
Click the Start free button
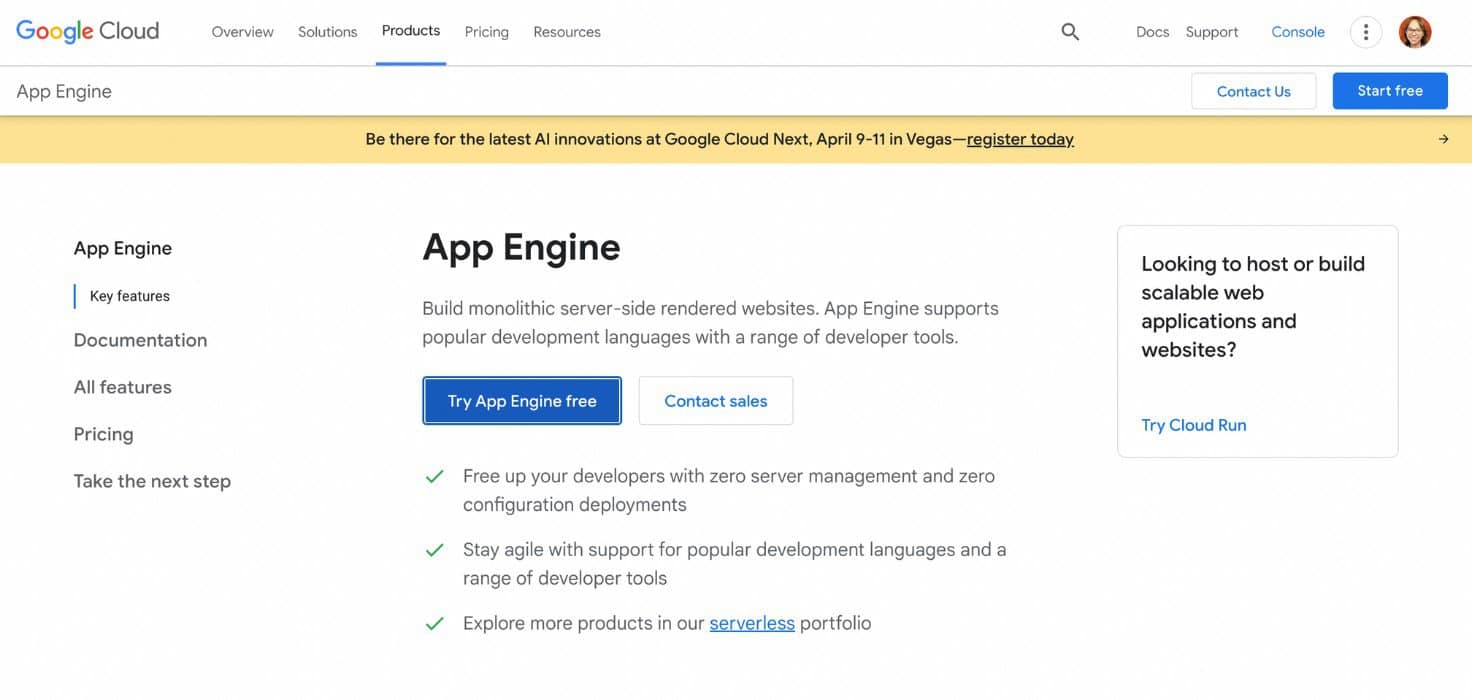tap(1390, 91)
